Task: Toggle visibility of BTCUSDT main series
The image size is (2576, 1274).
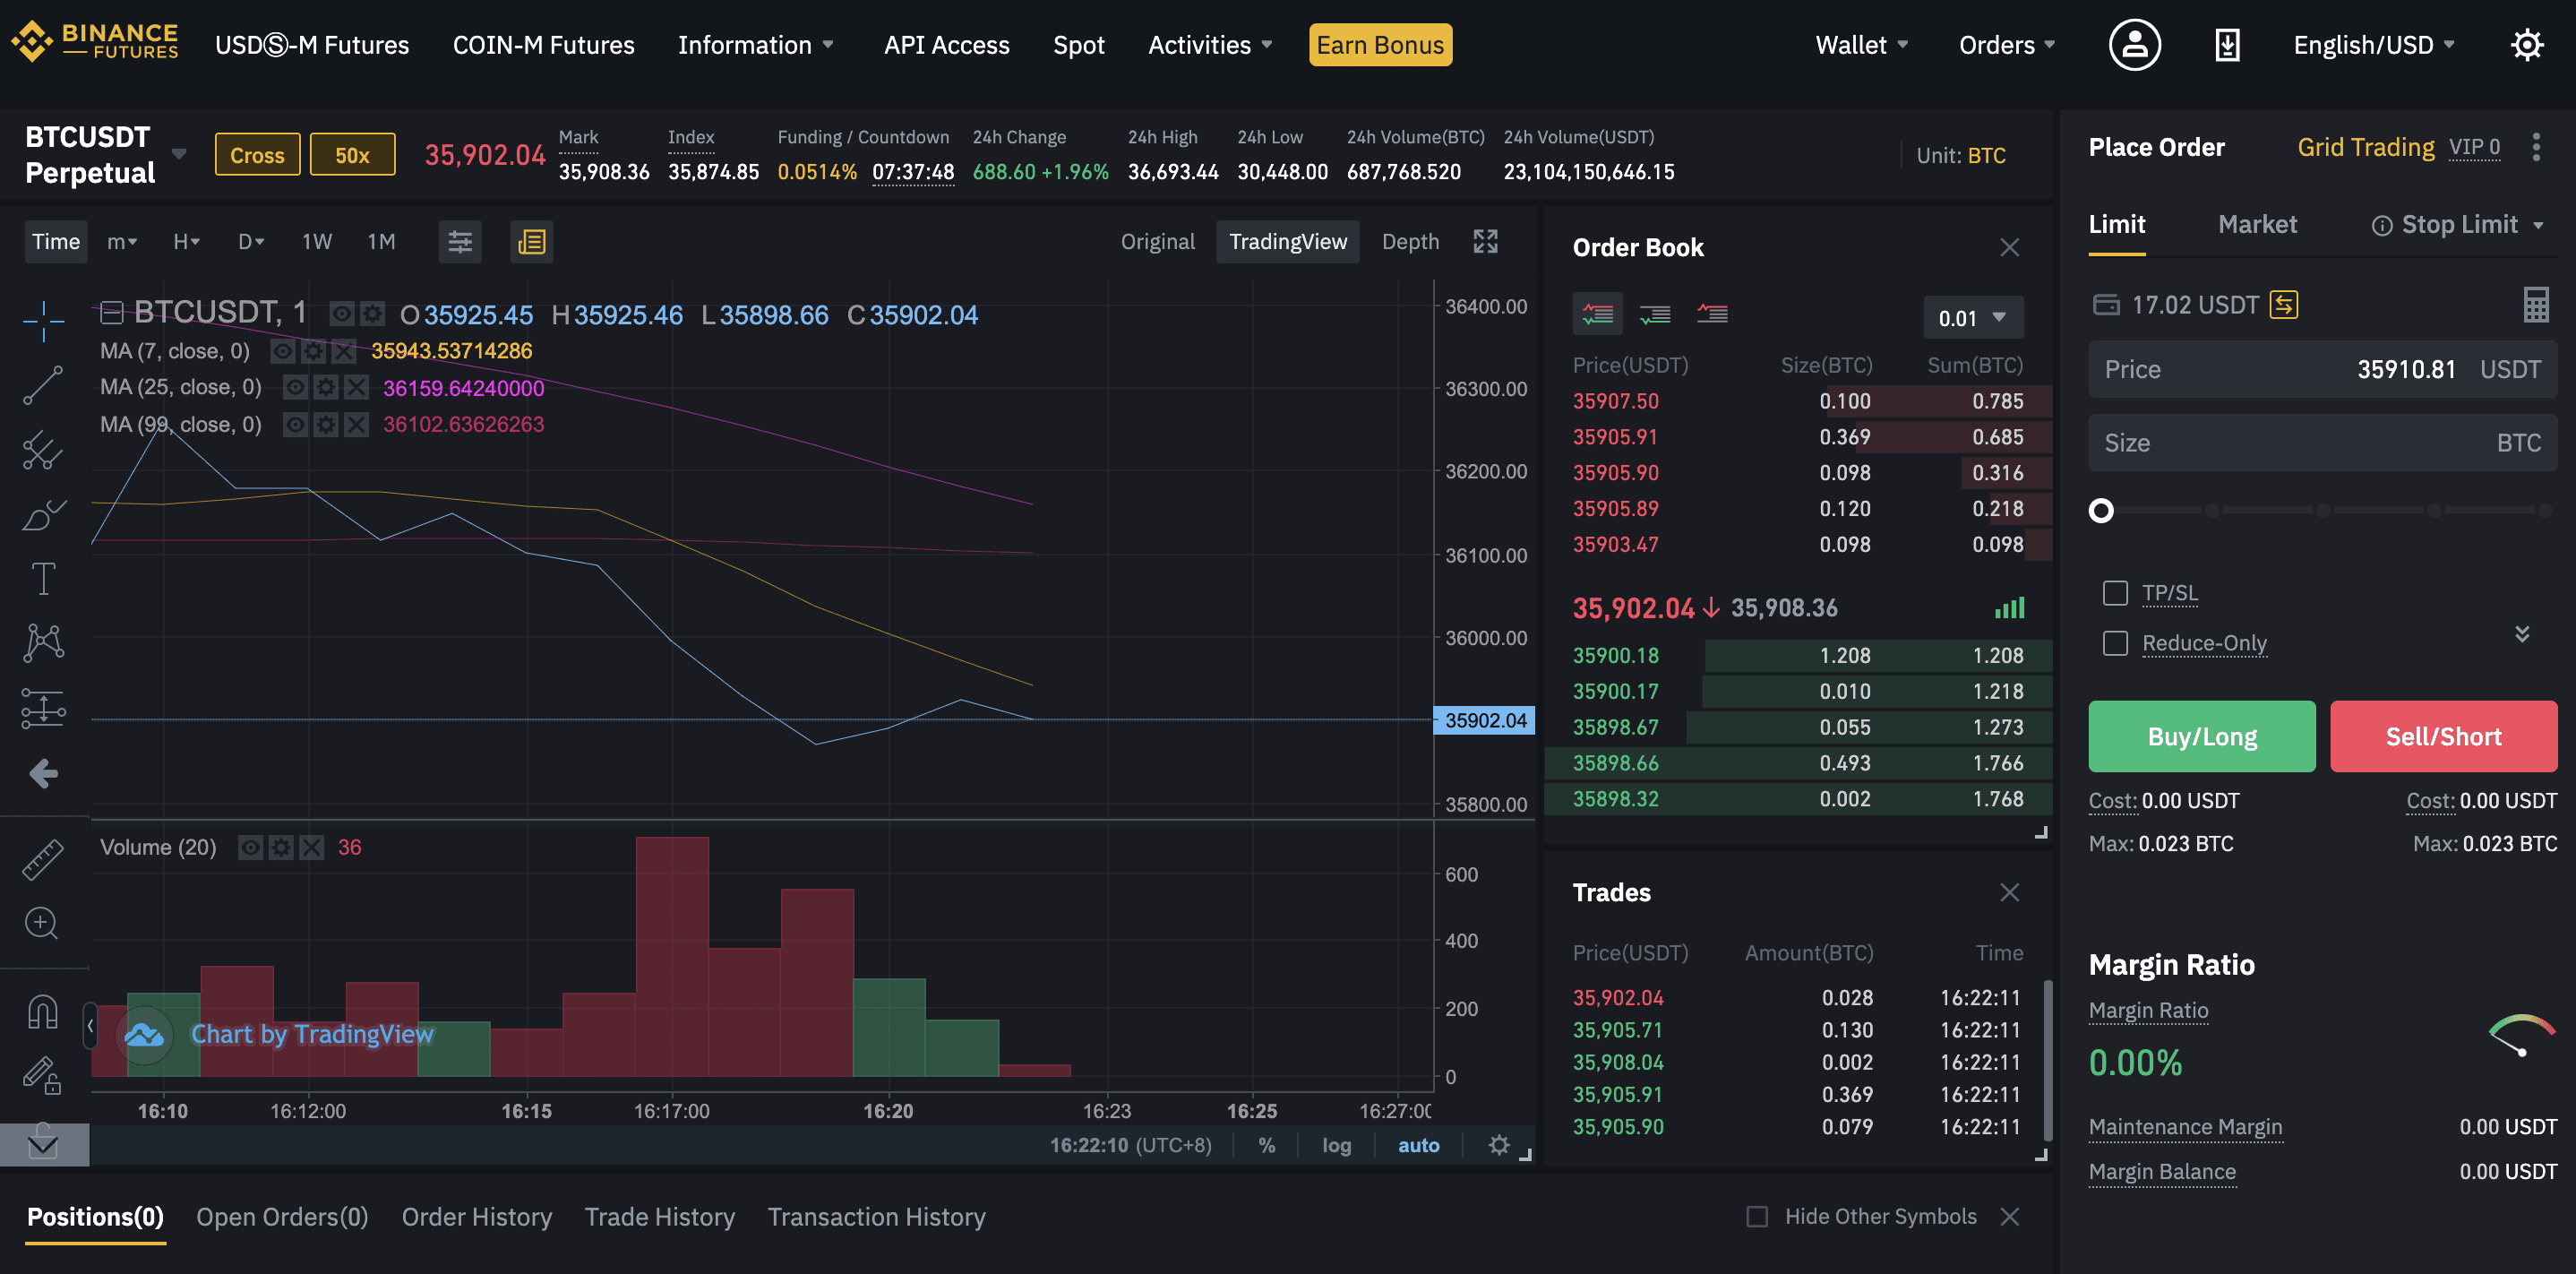Action: (342, 315)
